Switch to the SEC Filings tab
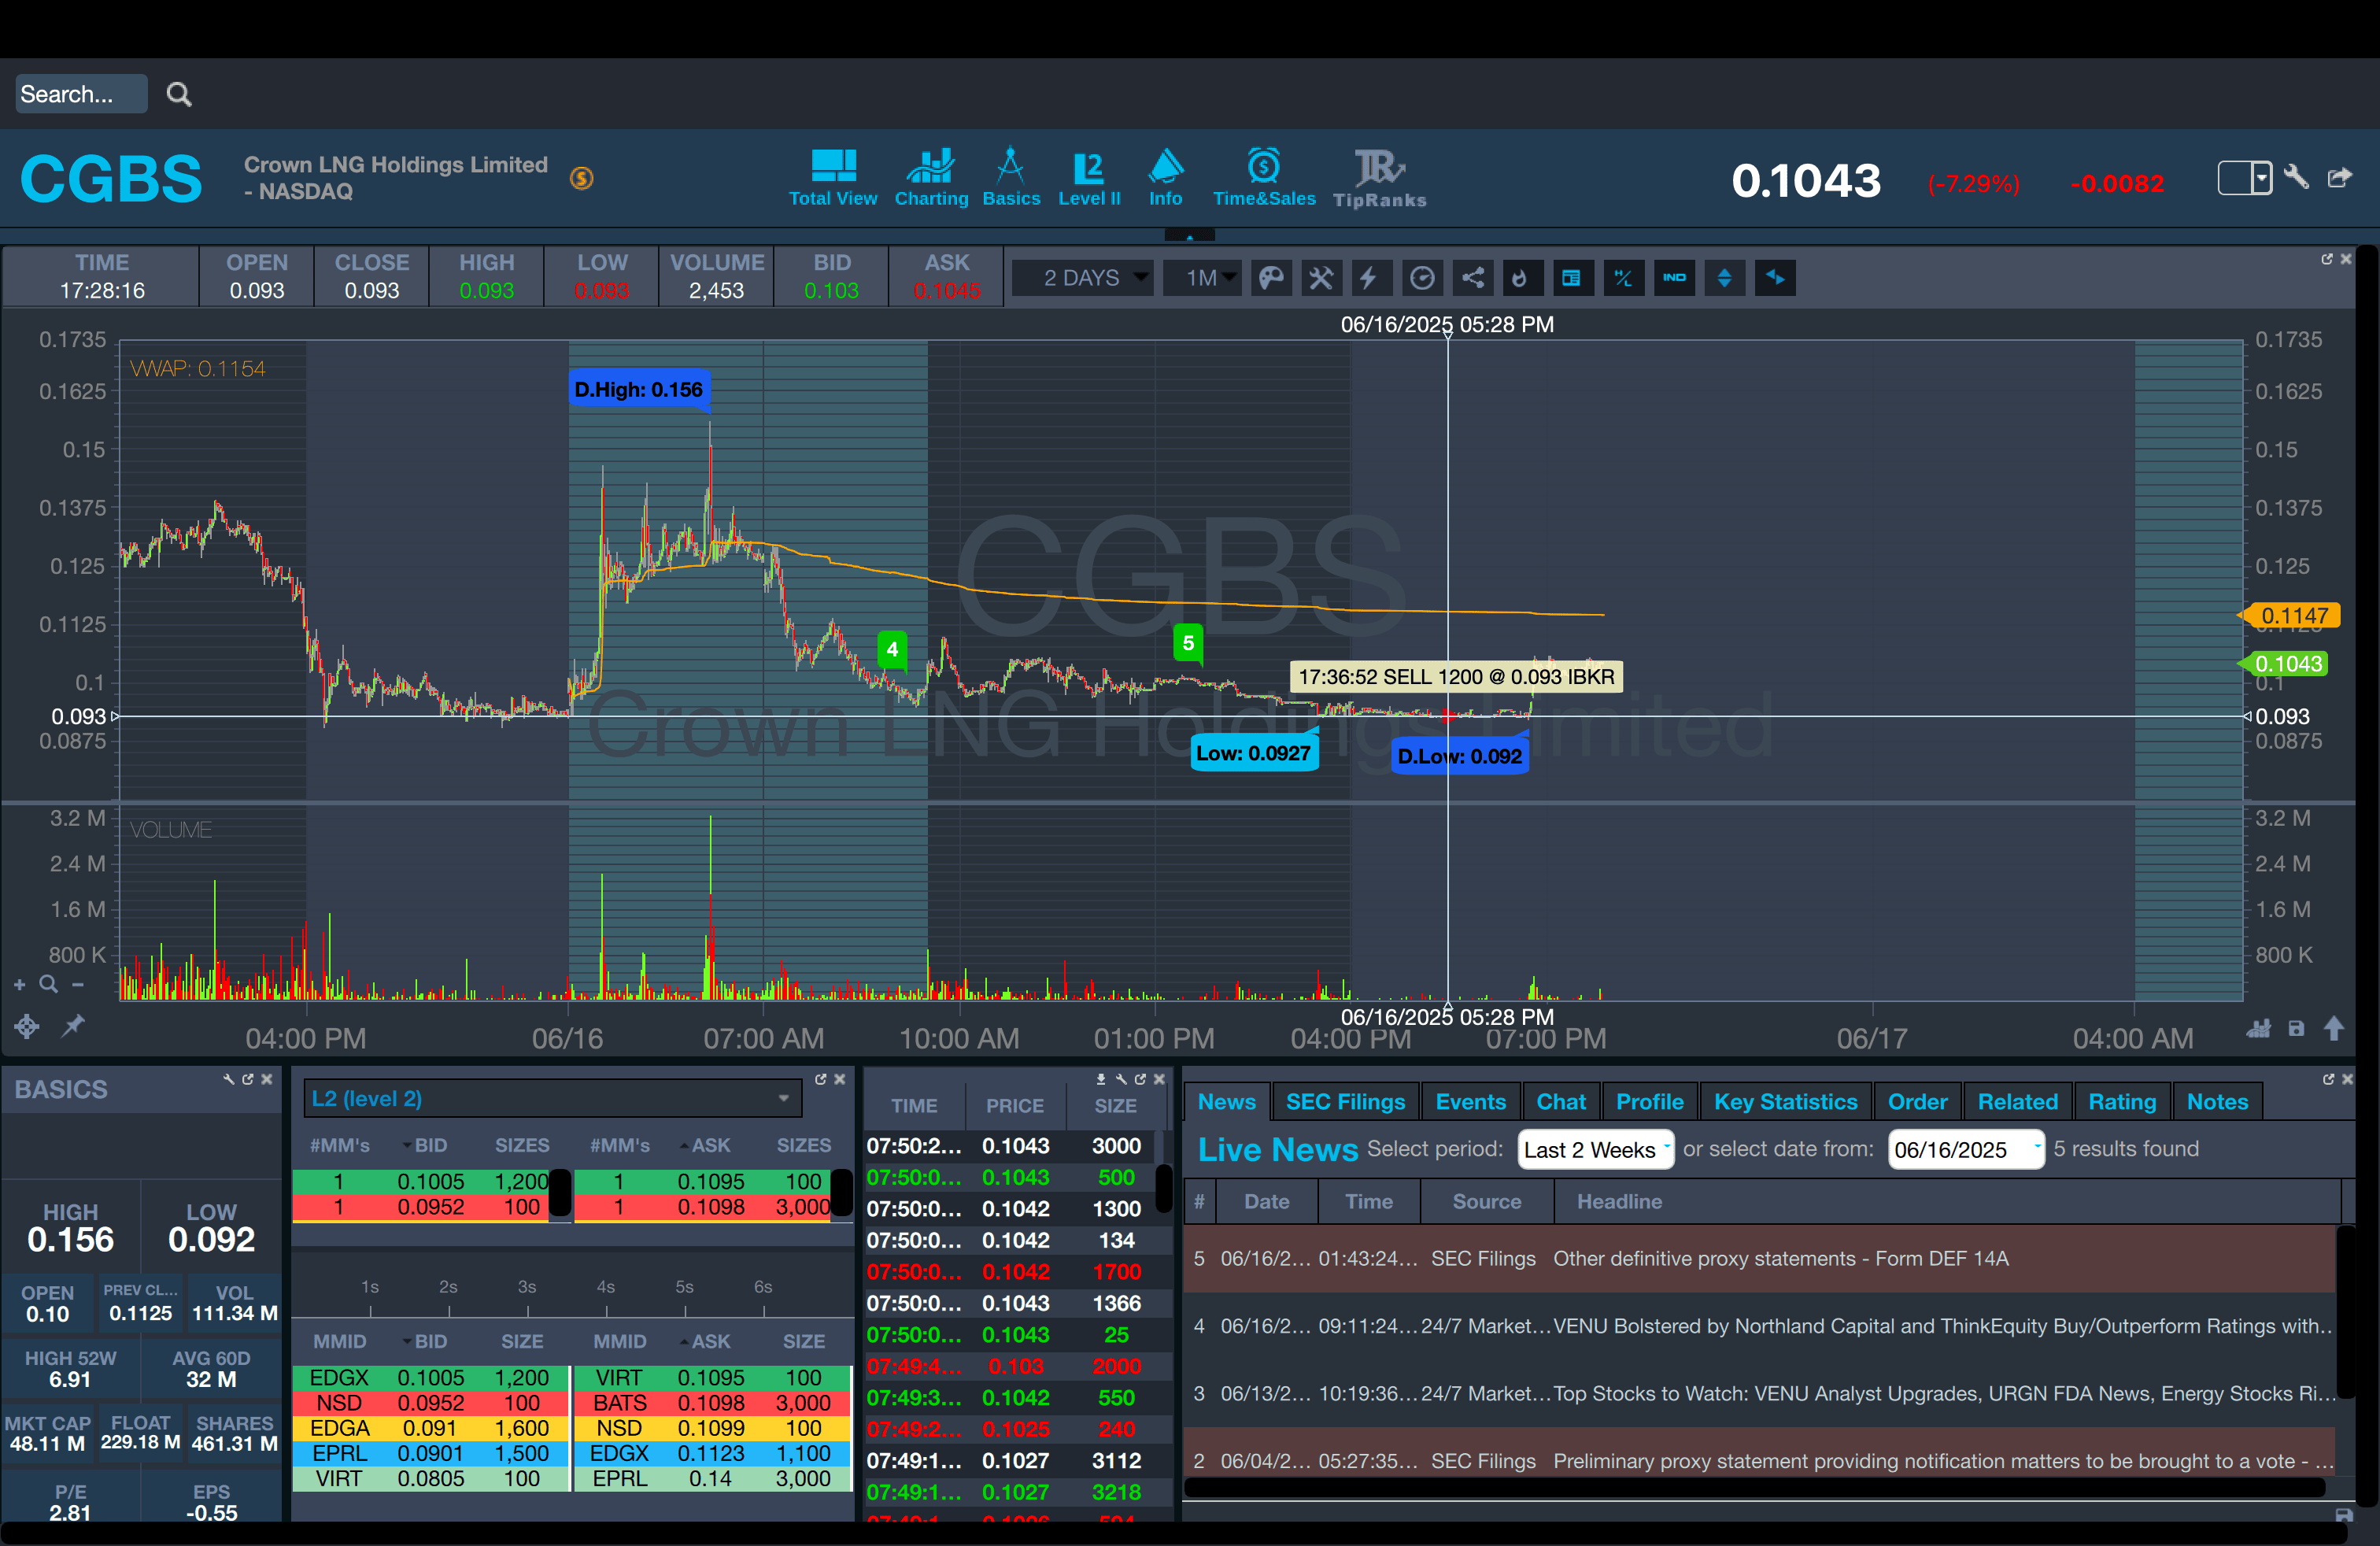This screenshot has height=1546, width=2380. (1345, 1102)
